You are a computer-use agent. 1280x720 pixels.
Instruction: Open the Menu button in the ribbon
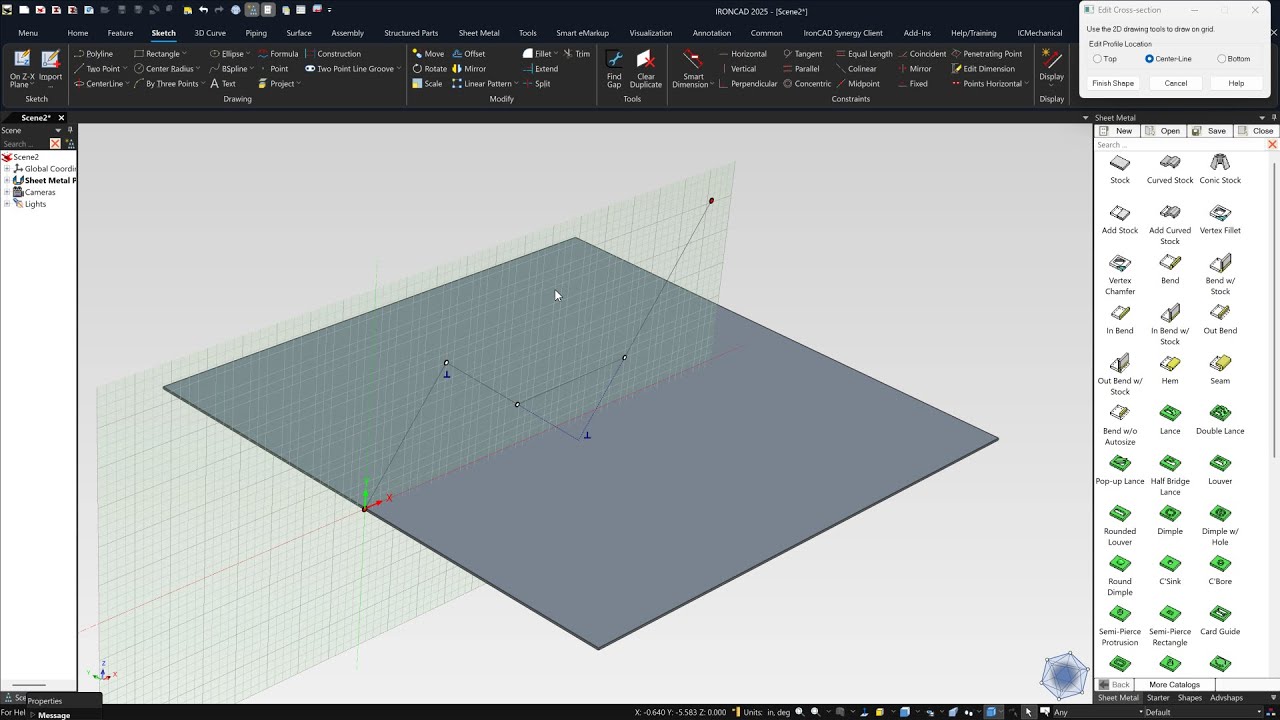28,33
